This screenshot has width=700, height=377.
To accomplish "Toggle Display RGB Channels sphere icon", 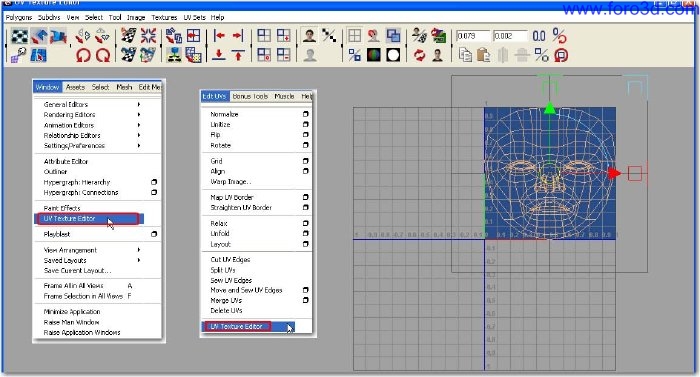I will [x=374, y=55].
